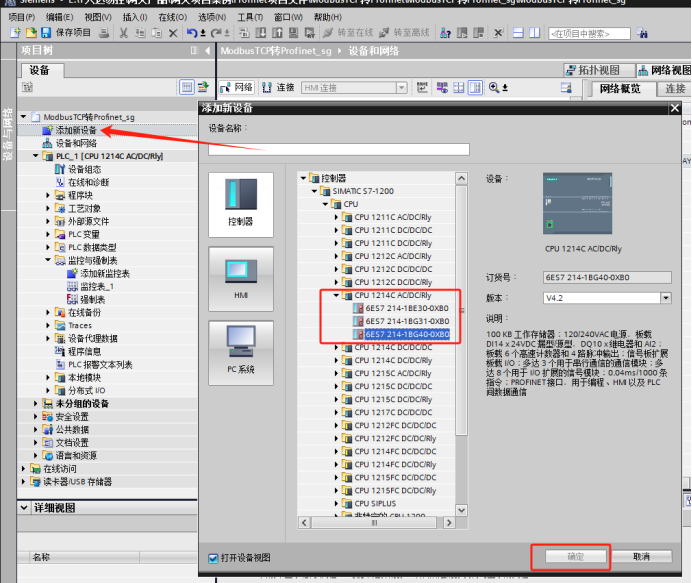Collapse the 监控与强制表 tree node
This screenshot has width=692, height=583.
point(48,260)
